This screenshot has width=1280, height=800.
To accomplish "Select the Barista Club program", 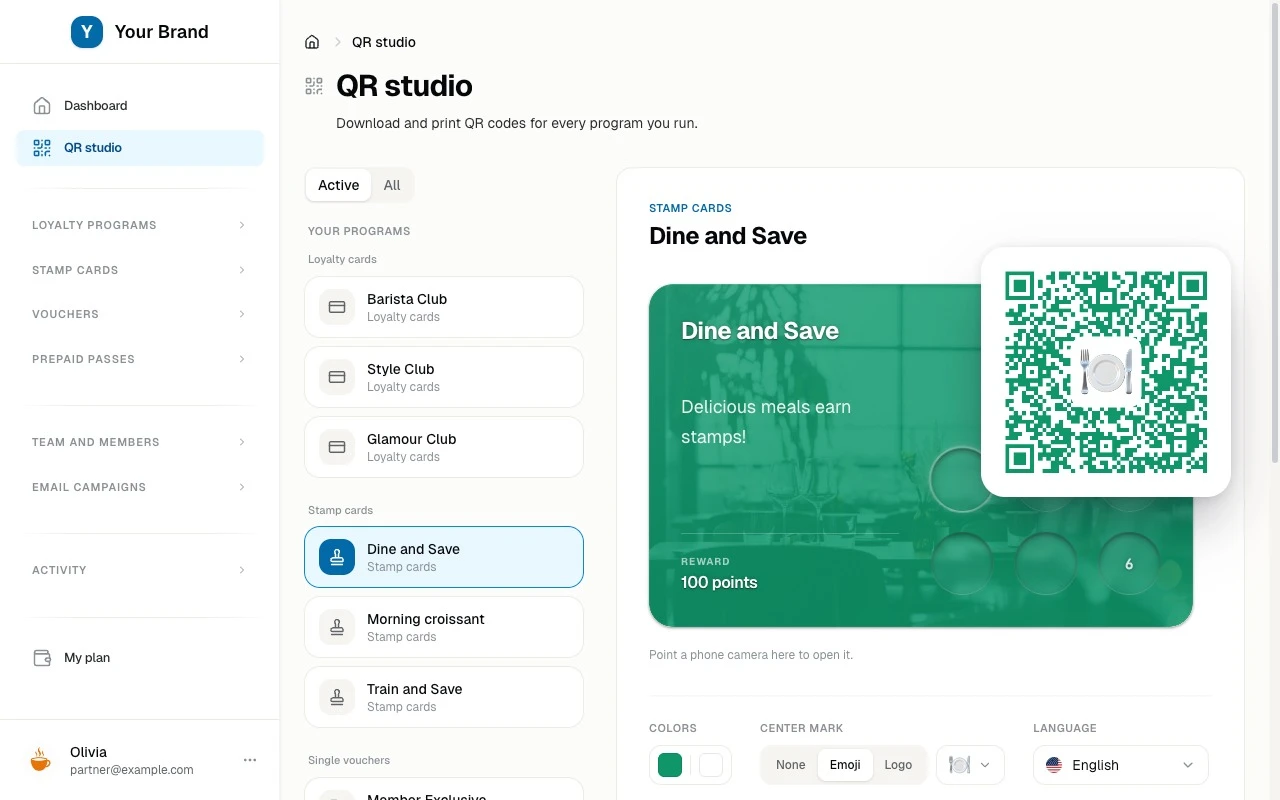I will [444, 307].
